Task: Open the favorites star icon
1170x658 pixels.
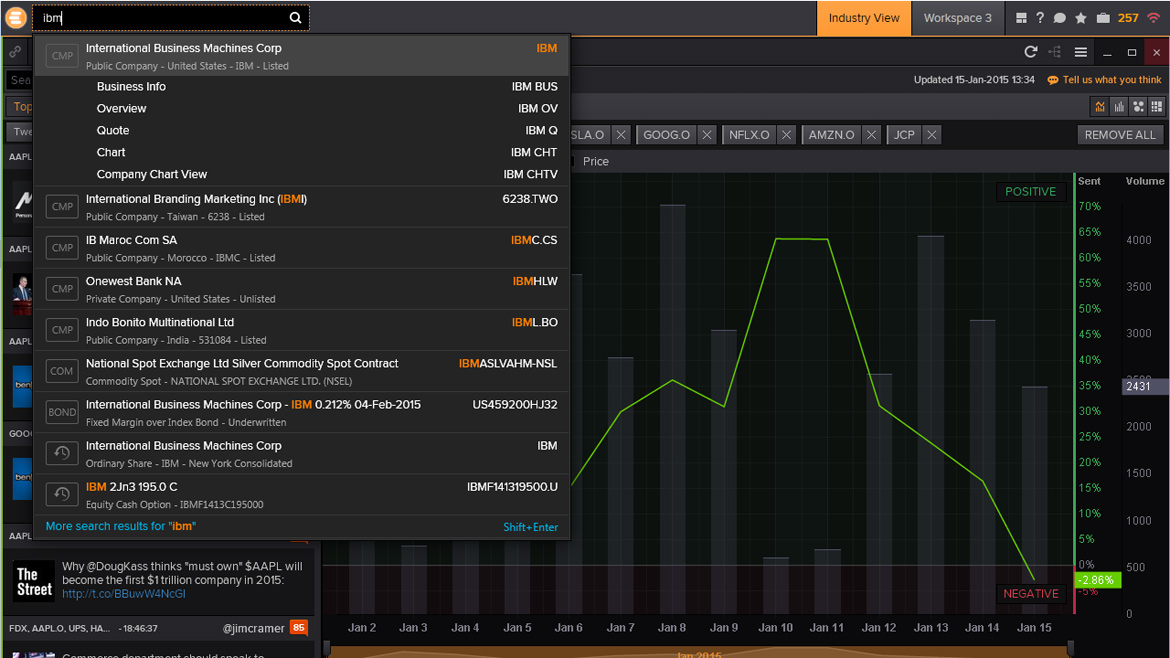Action: pos(1080,18)
